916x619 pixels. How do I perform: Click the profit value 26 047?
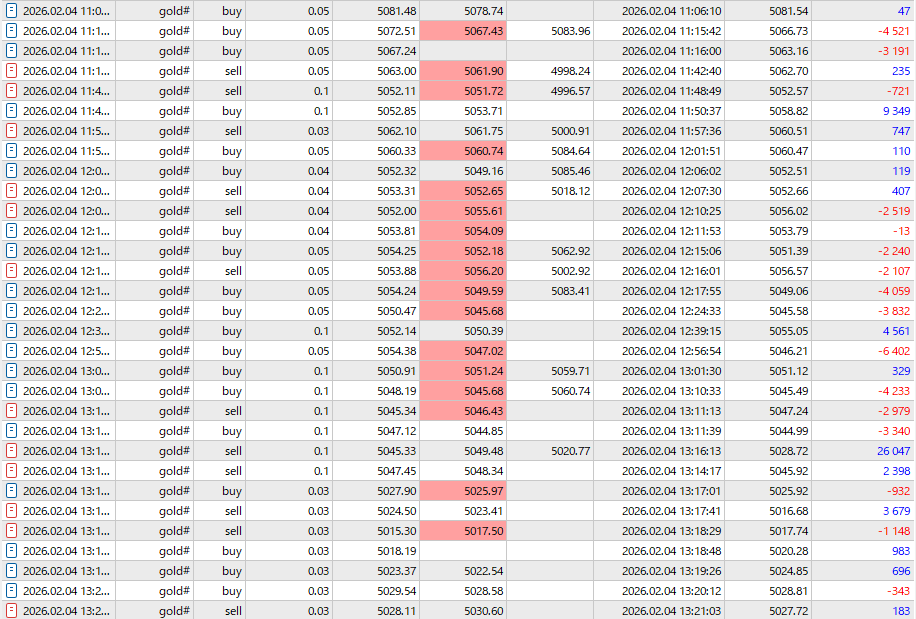coord(886,451)
